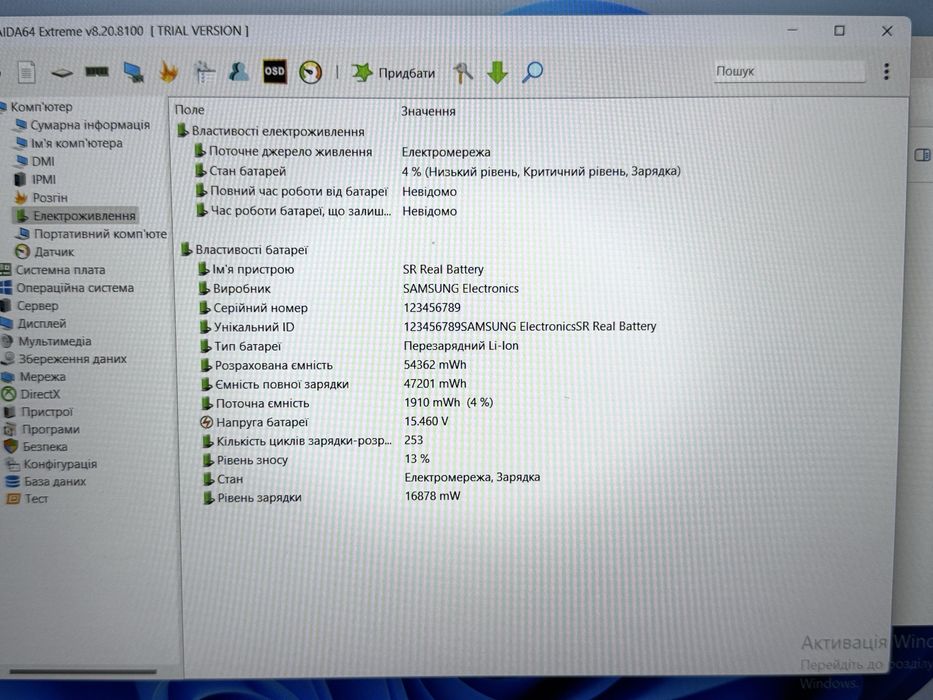
Task: Select the Кількість циклів зарядки row
Action: (313, 440)
